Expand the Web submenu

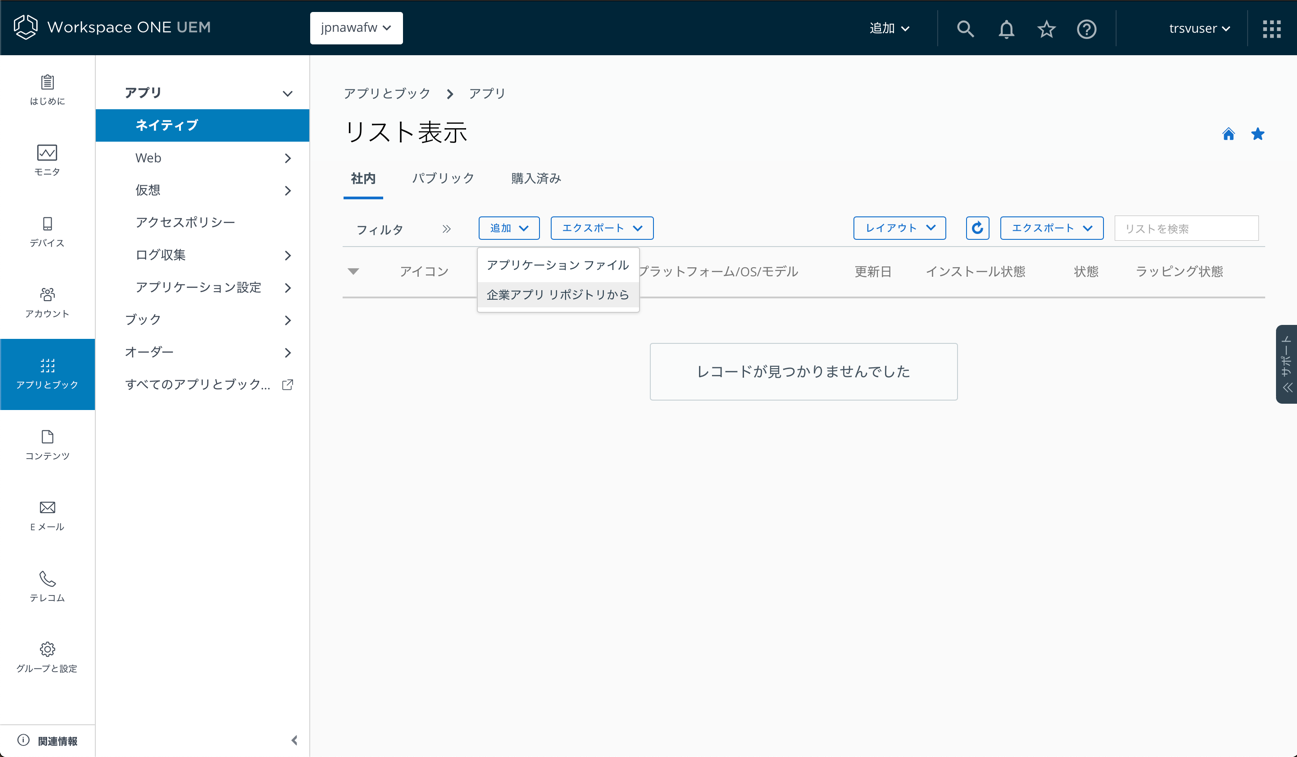tap(288, 158)
